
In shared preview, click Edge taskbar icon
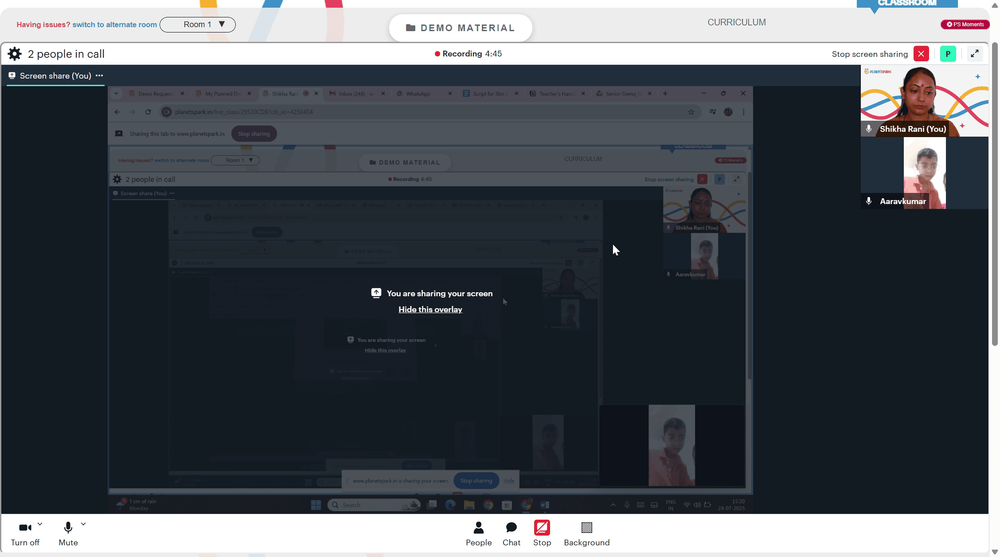(450, 505)
